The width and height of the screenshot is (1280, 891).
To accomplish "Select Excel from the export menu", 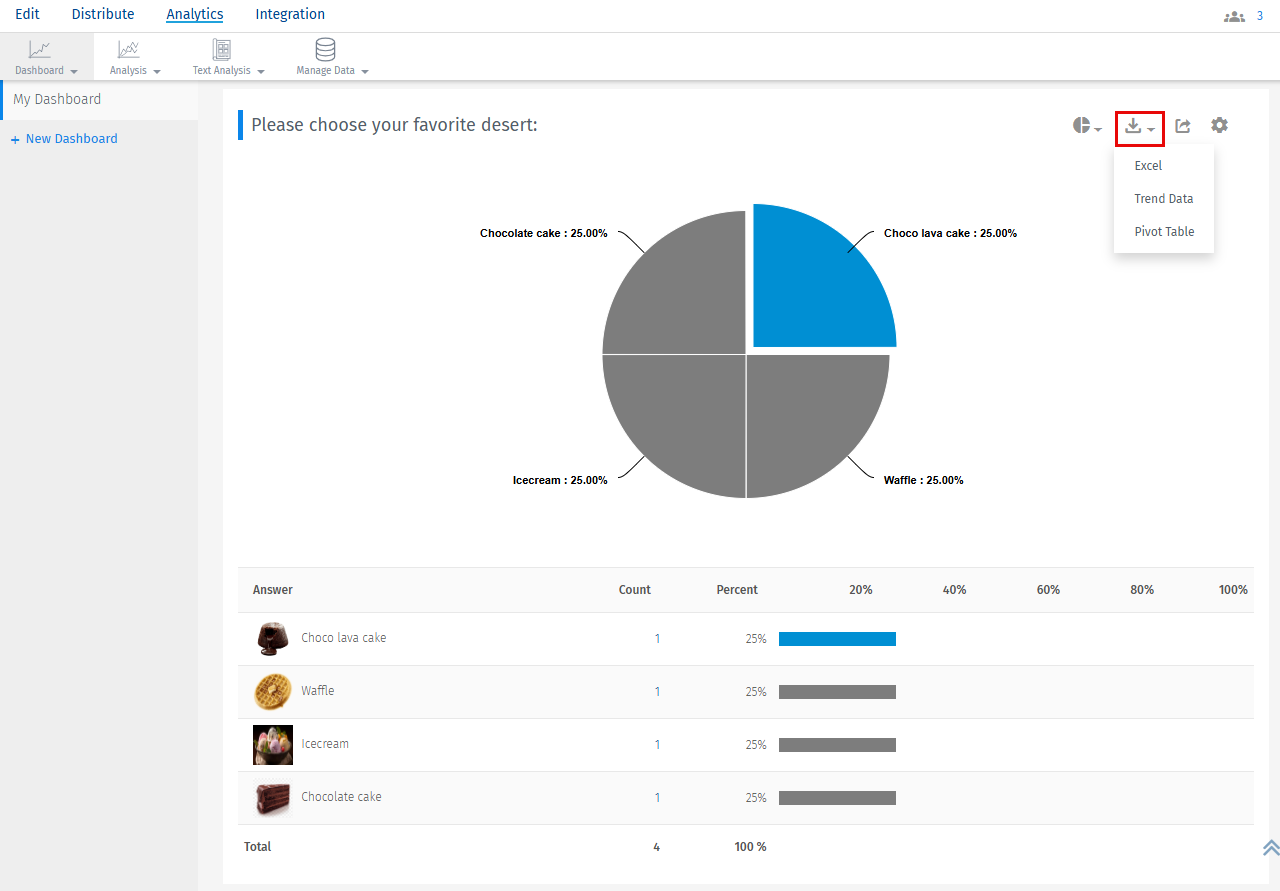I will 1148,165.
